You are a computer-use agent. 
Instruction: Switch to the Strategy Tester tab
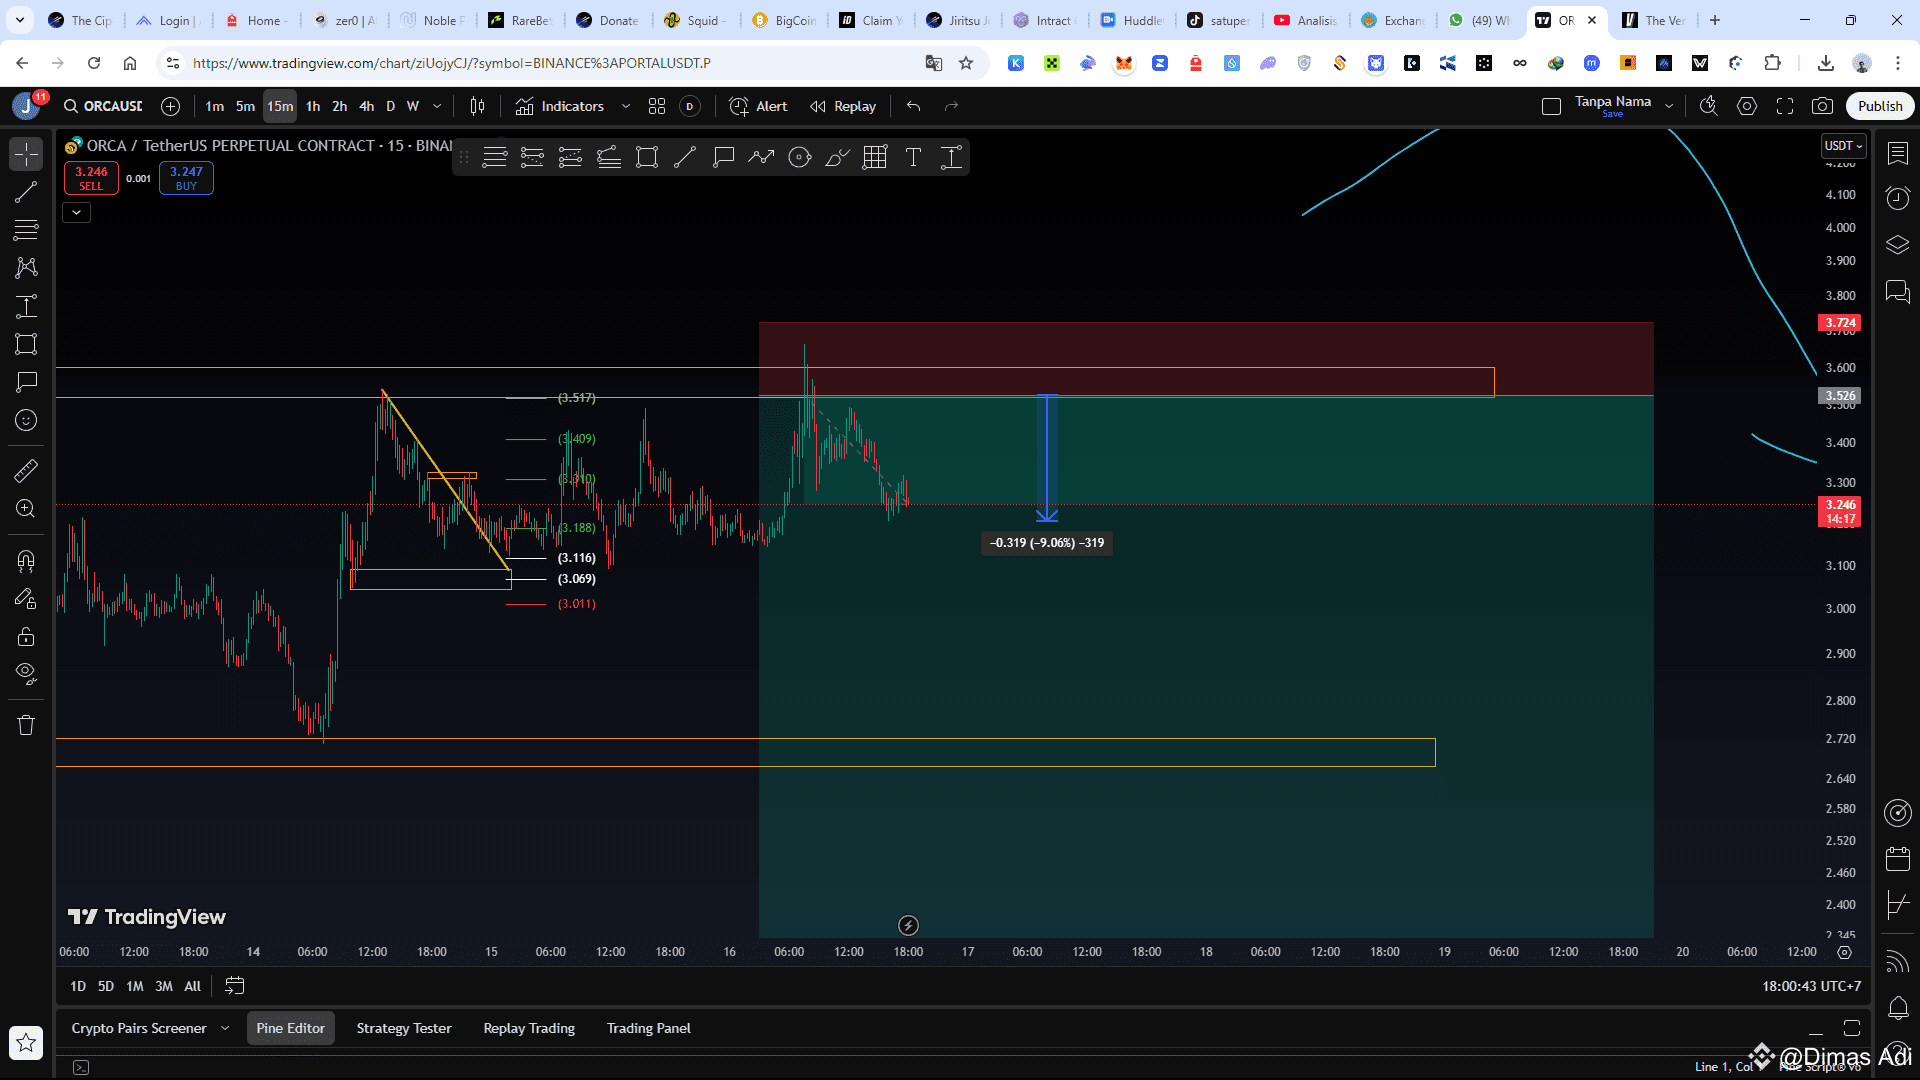click(403, 1028)
